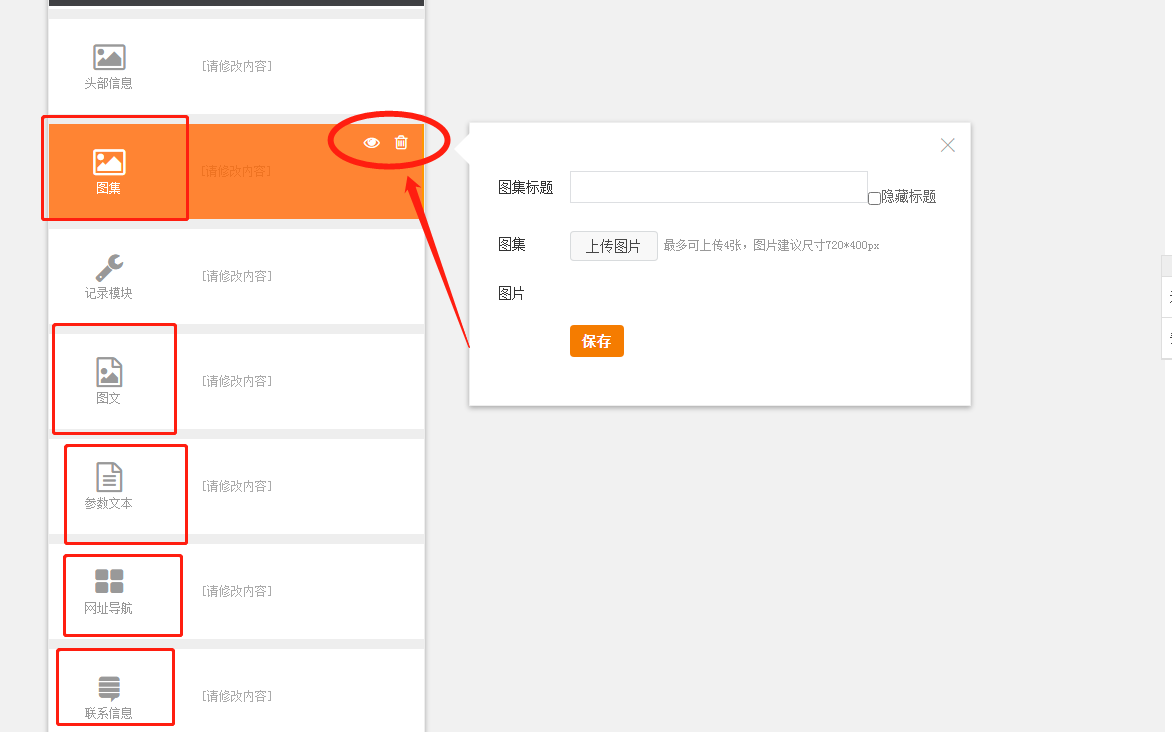Select the 图集 gallery module icon

click(109, 162)
